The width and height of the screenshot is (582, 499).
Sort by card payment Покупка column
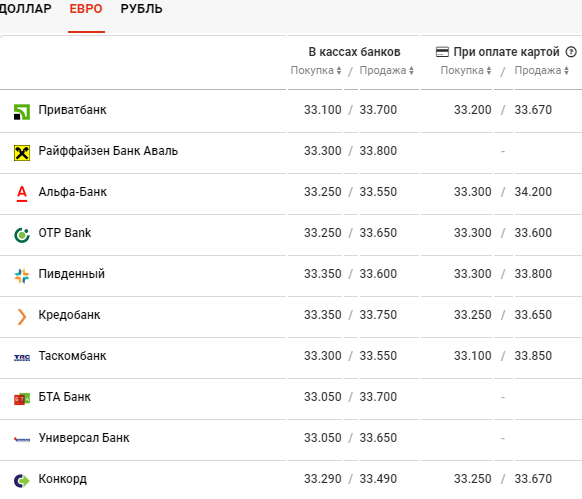point(466,71)
